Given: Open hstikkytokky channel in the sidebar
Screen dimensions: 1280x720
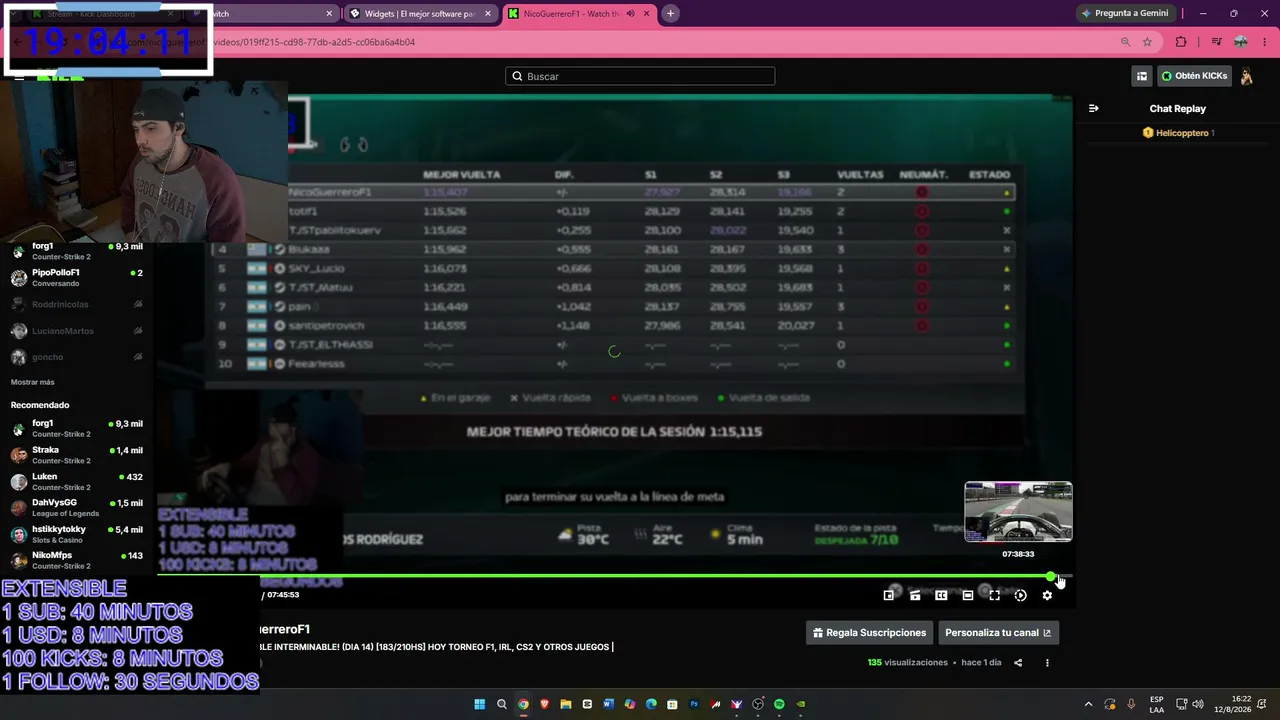Looking at the screenshot, I should [x=77, y=534].
